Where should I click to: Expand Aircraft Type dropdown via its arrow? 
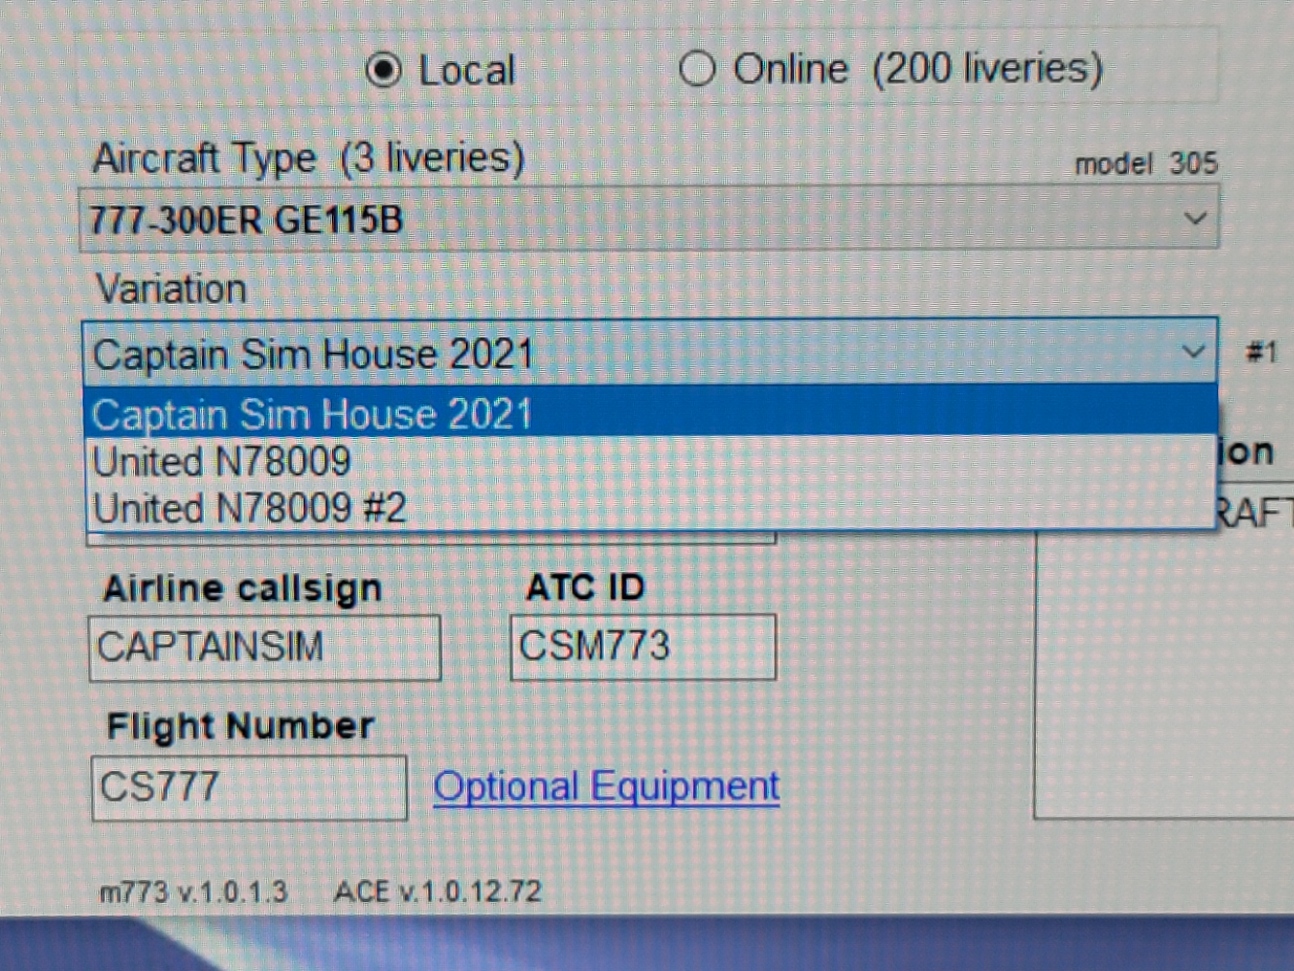click(1194, 218)
